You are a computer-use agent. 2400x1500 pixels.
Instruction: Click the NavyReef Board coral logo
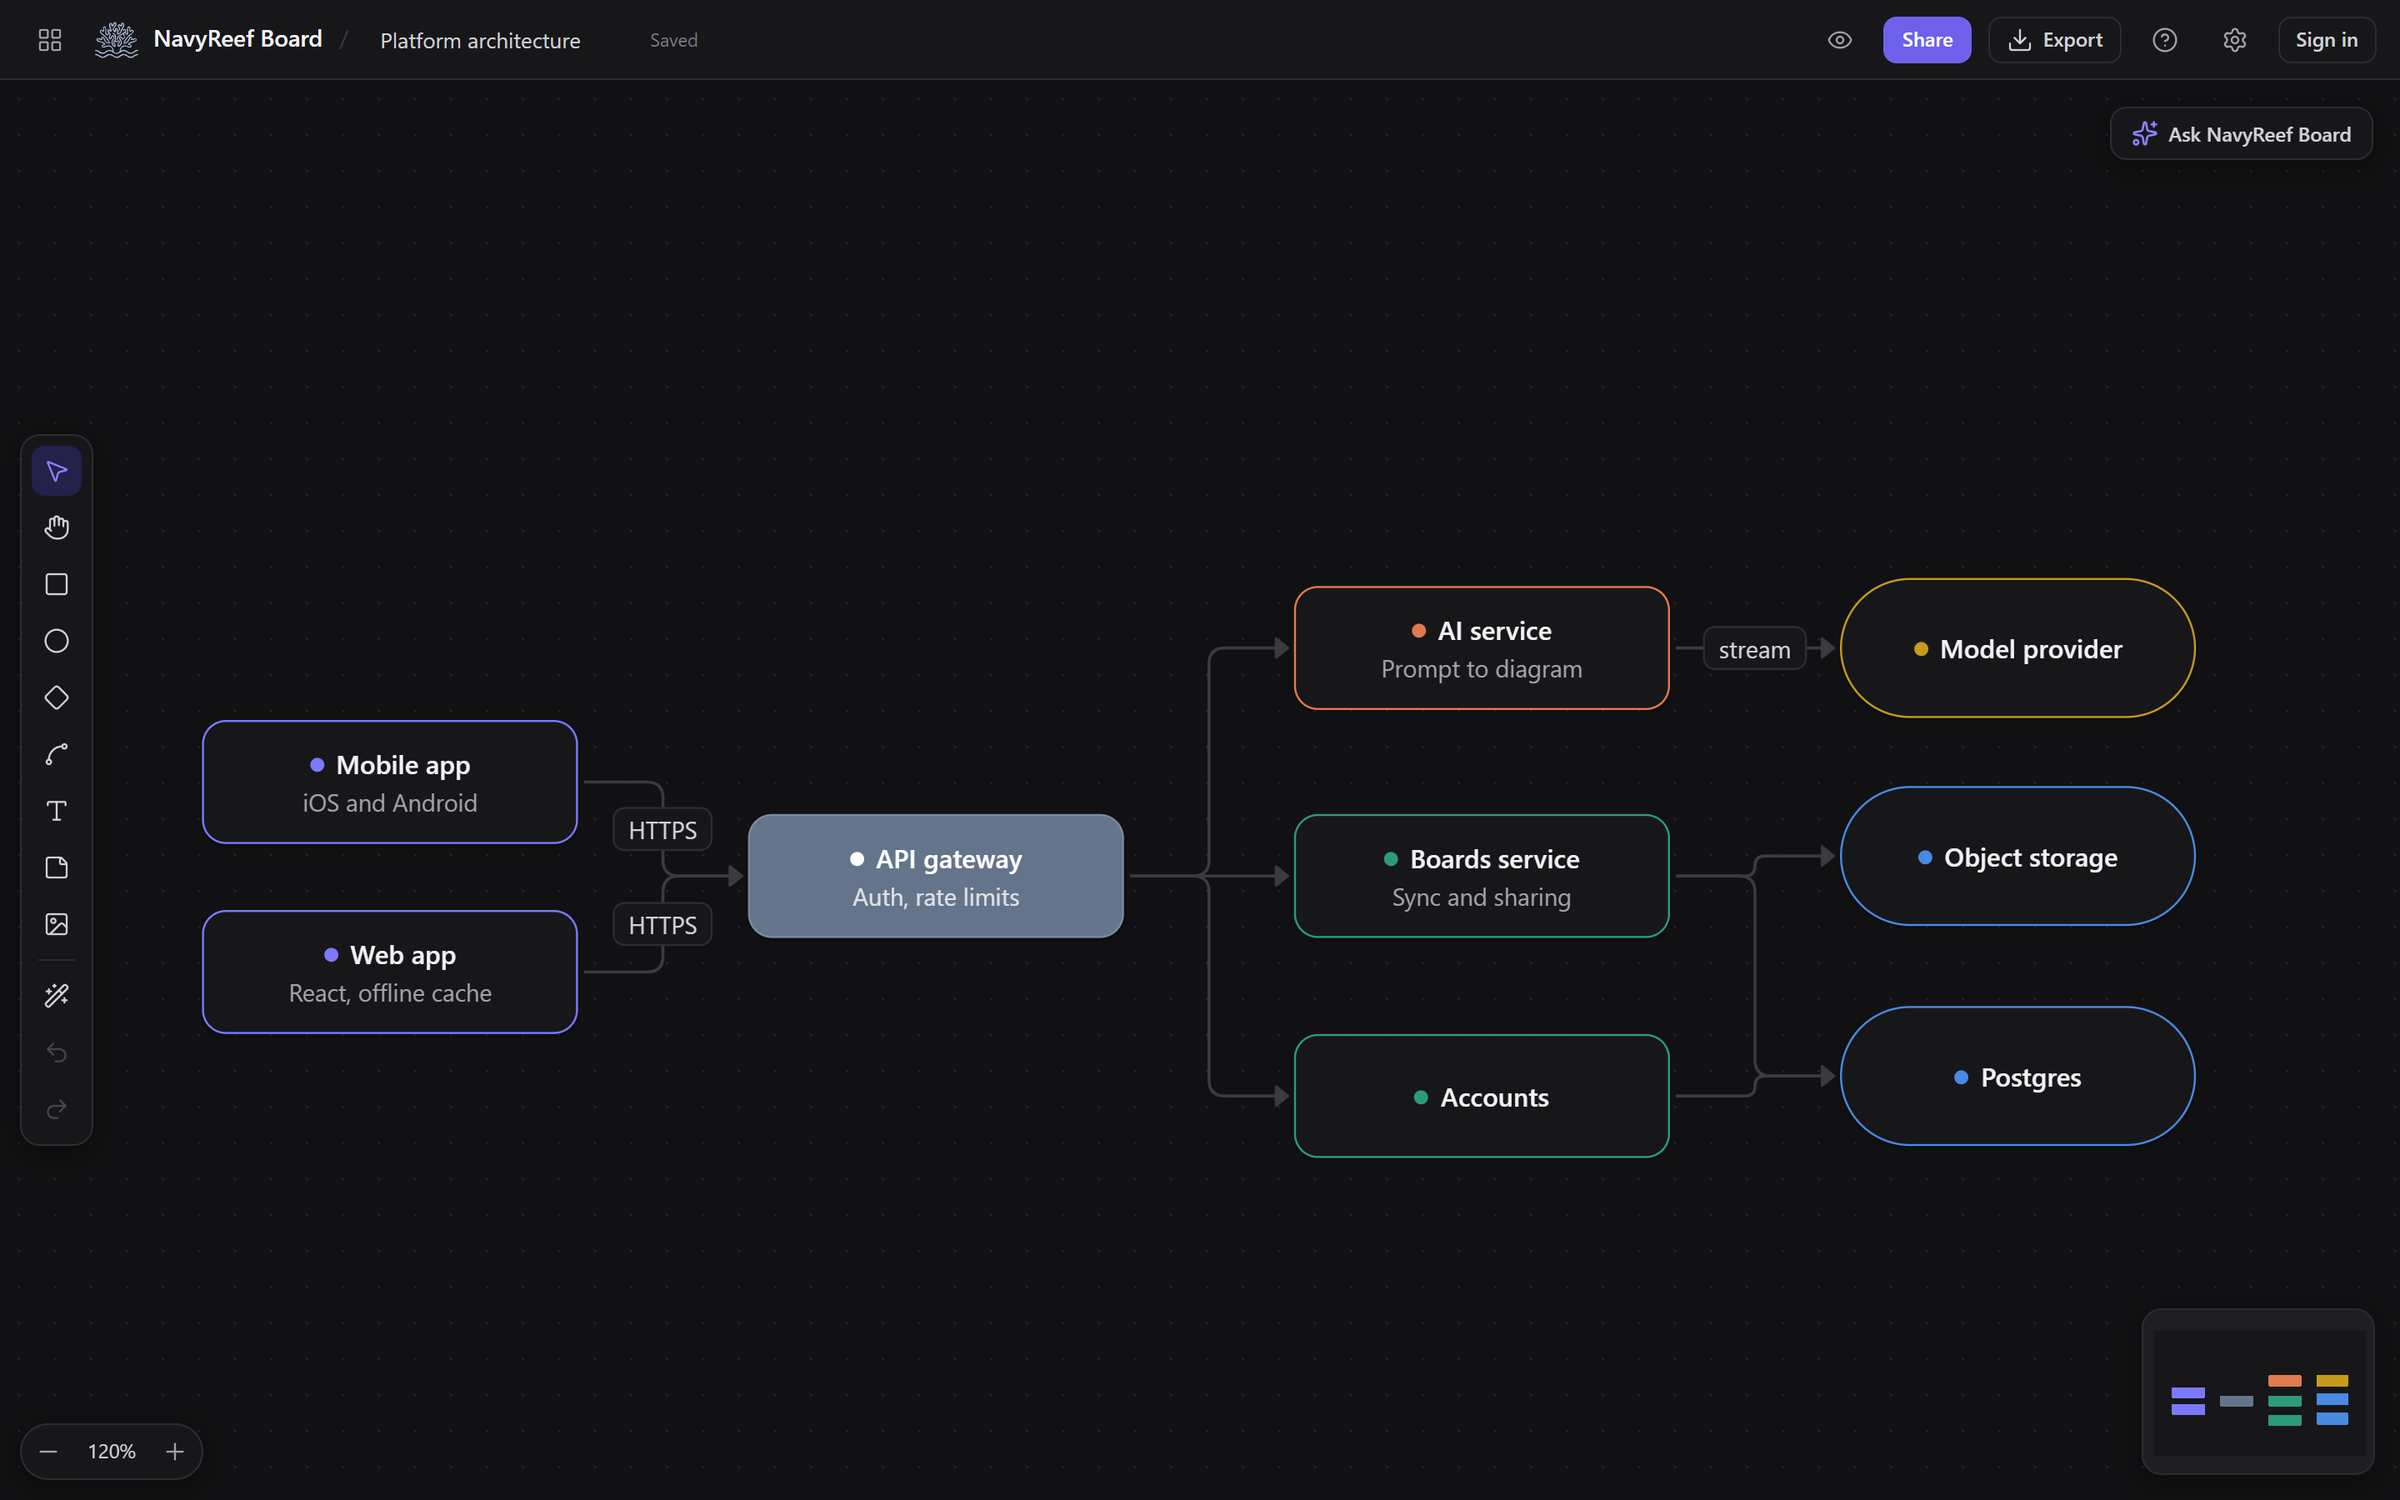click(x=116, y=40)
